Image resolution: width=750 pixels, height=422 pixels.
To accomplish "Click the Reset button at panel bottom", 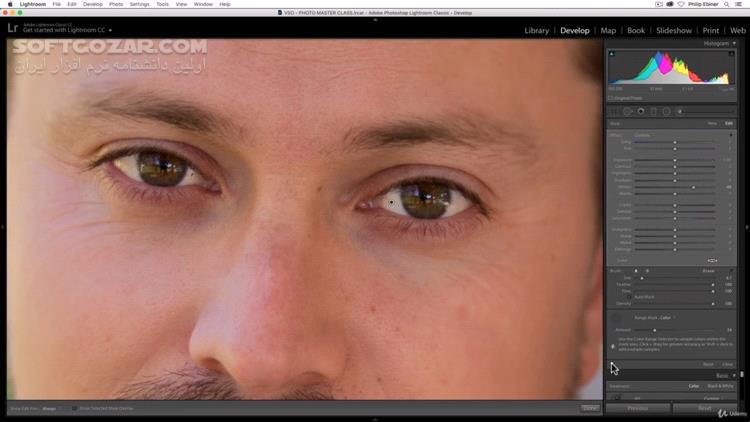I will [x=705, y=409].
